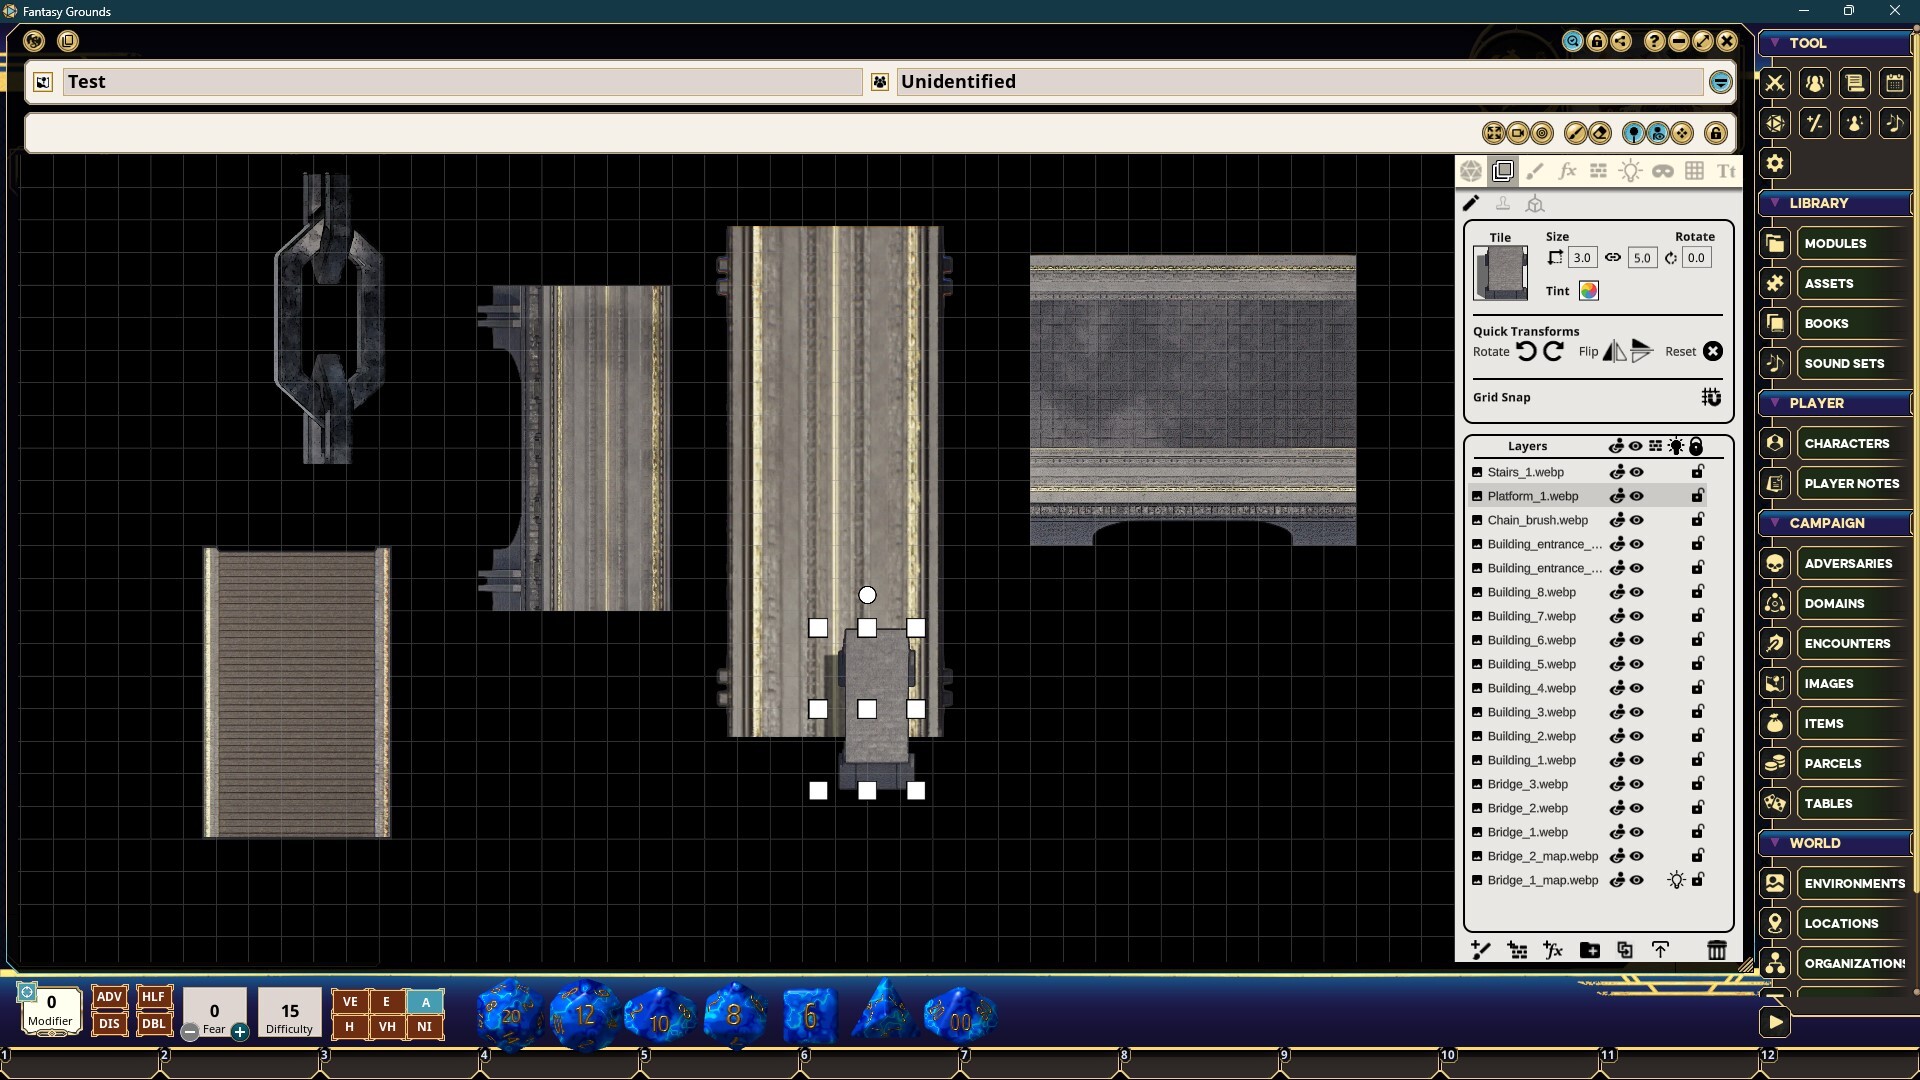Toggle lock on Bridge_3.webp layer
Image resolution: width=1920 pixels, height=1080 pixels.
1697,784
